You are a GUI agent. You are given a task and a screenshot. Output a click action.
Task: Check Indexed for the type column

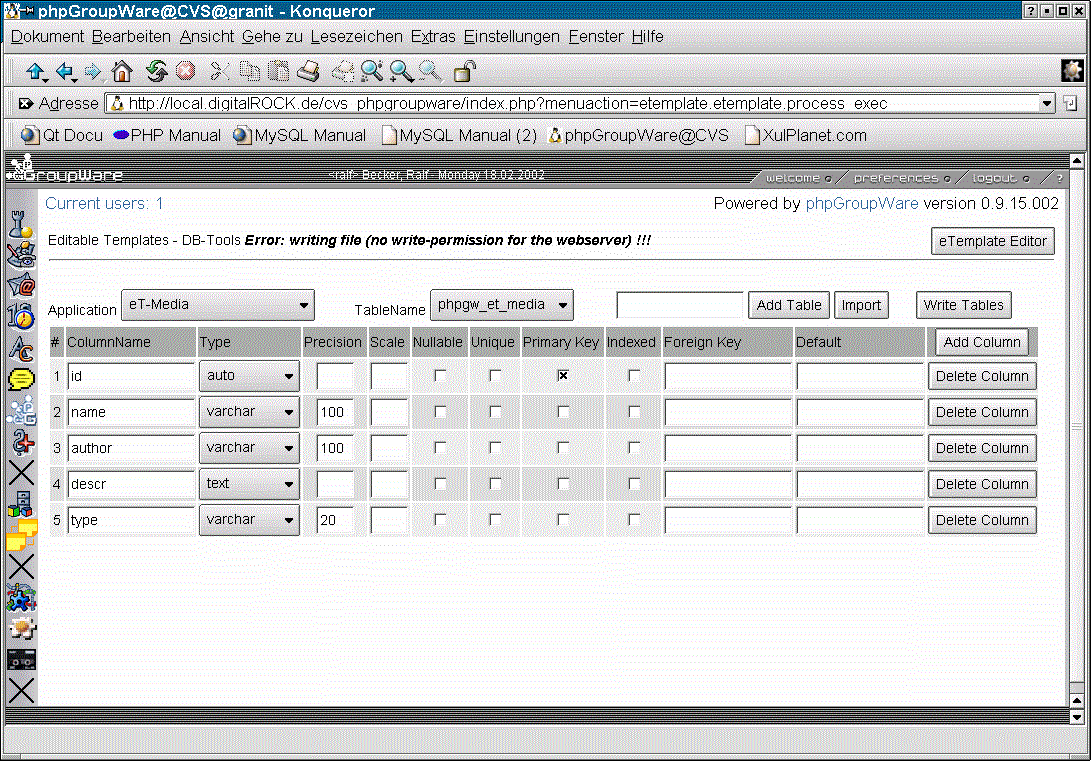click(633, 520)
